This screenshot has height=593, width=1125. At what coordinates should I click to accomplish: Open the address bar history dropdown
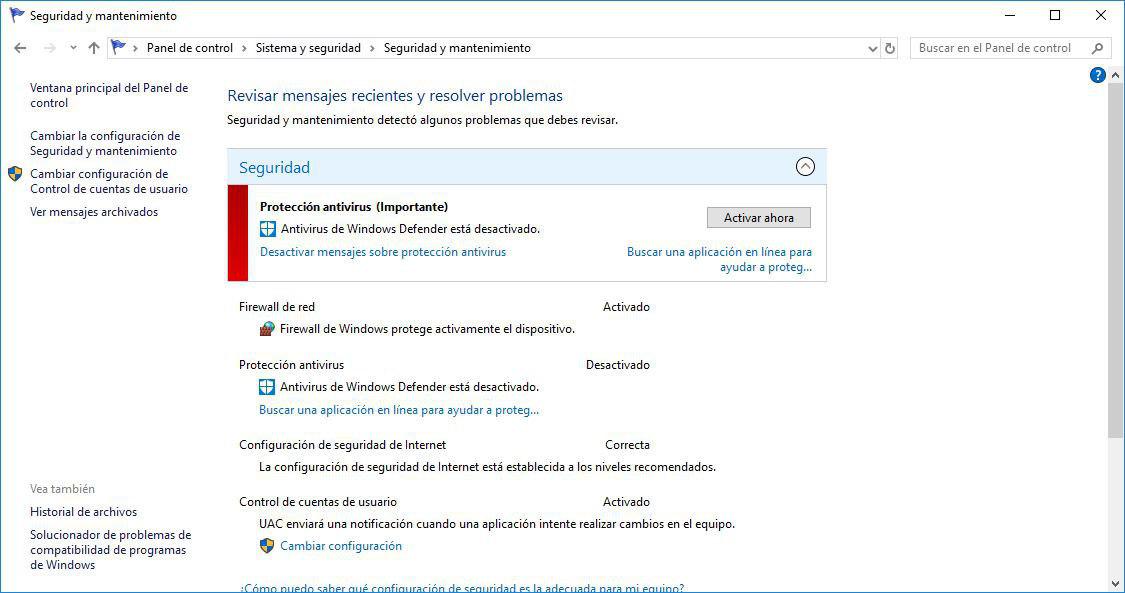(872, 49)
